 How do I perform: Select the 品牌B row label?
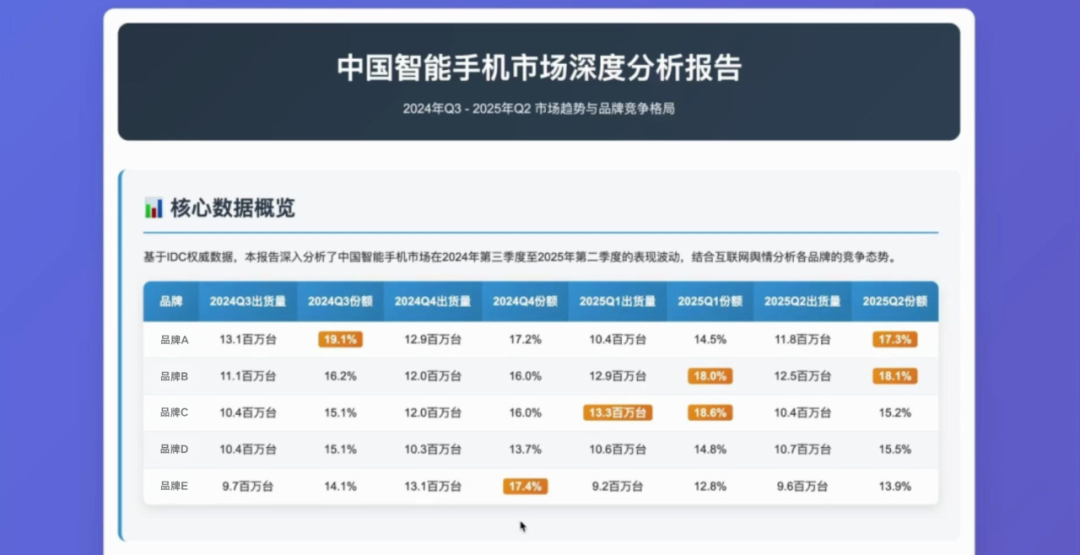pyautogui.click(x=174, y=376)
